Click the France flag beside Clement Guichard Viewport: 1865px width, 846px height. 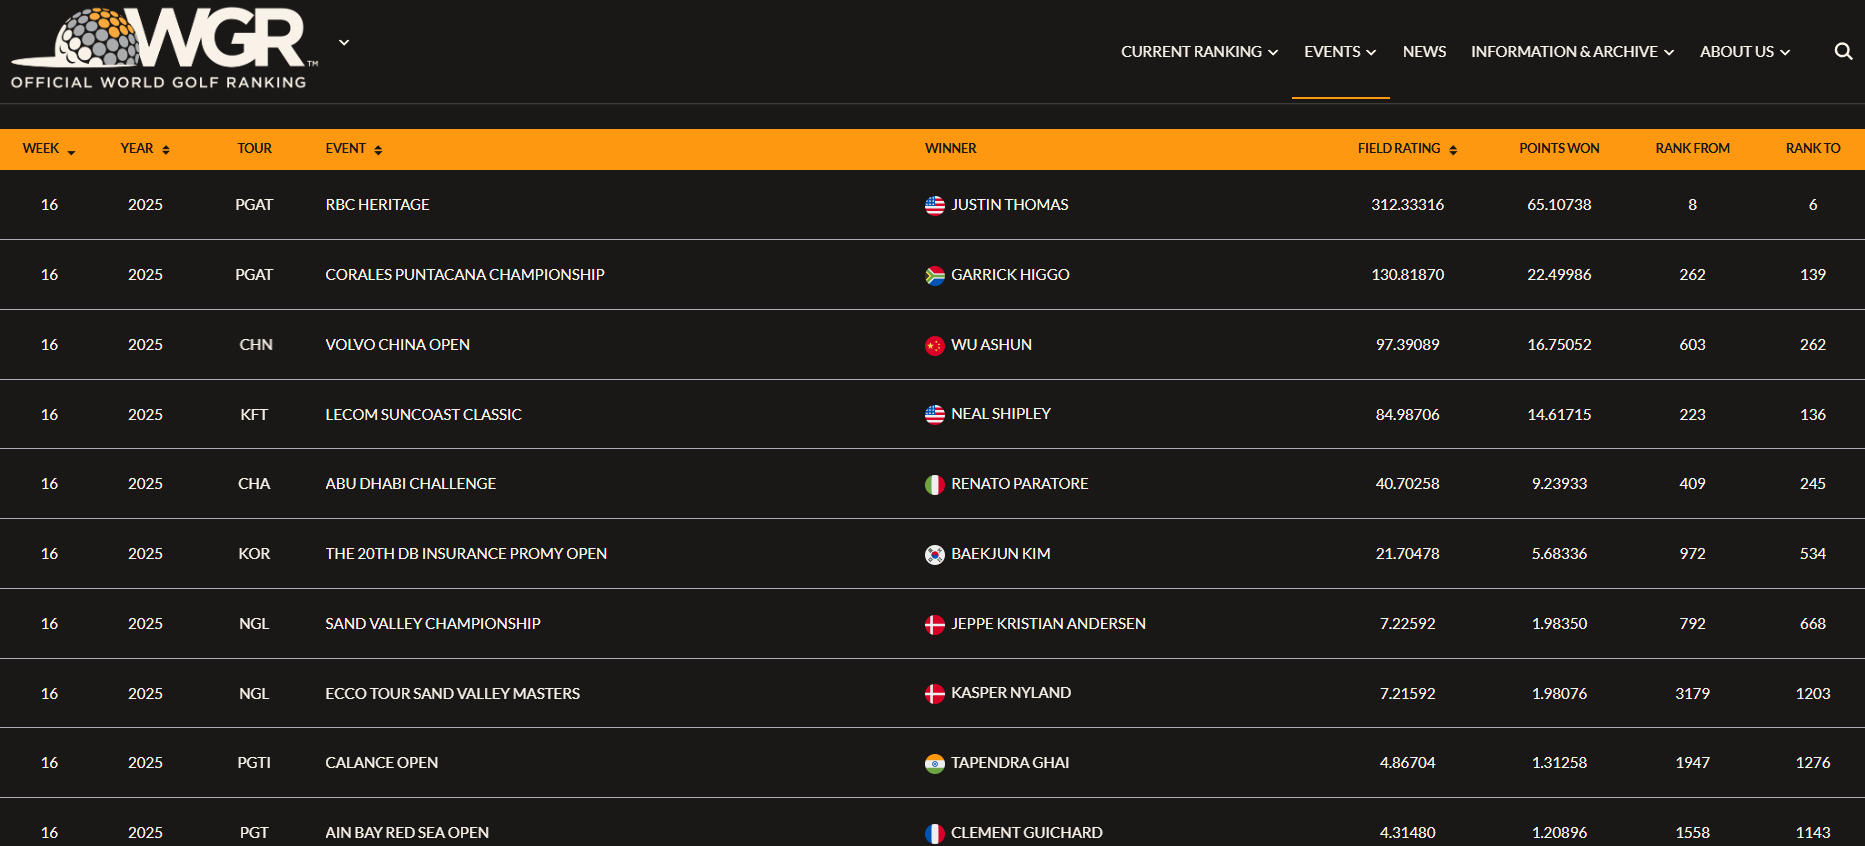coord(935,833)
